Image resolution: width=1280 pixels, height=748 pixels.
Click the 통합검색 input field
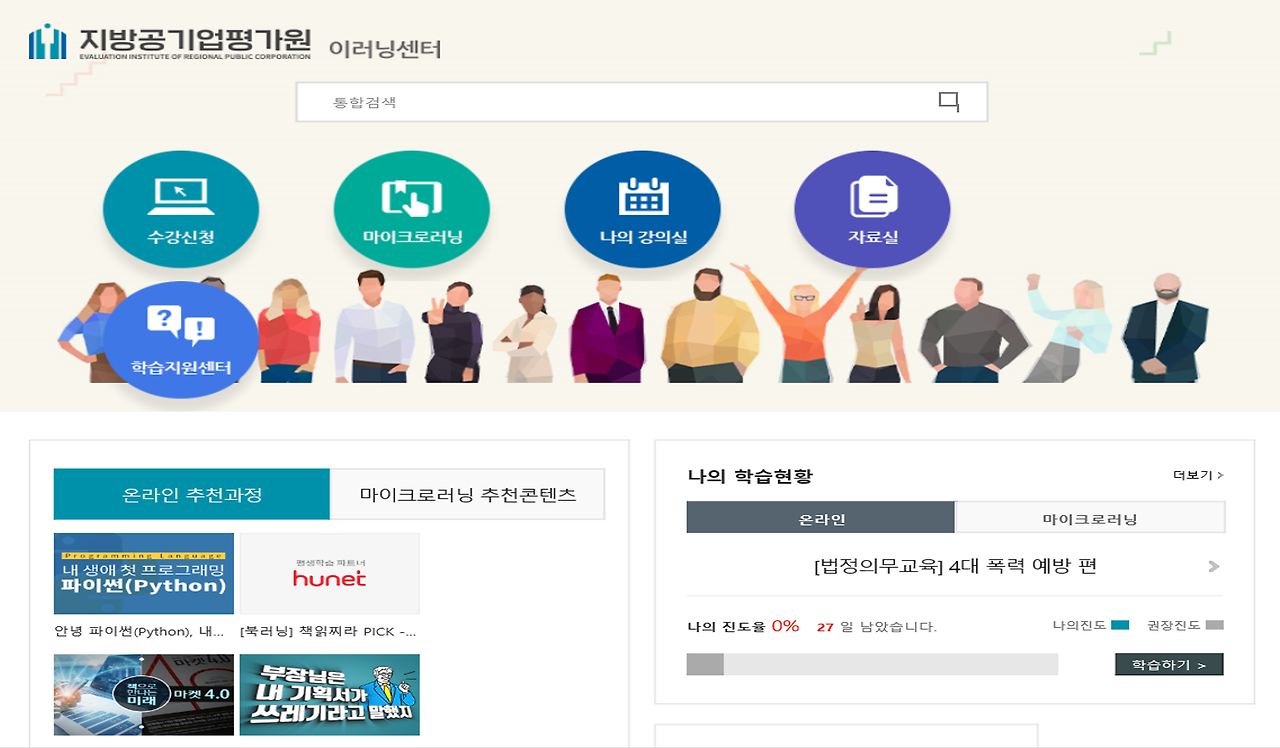point(642,102)
